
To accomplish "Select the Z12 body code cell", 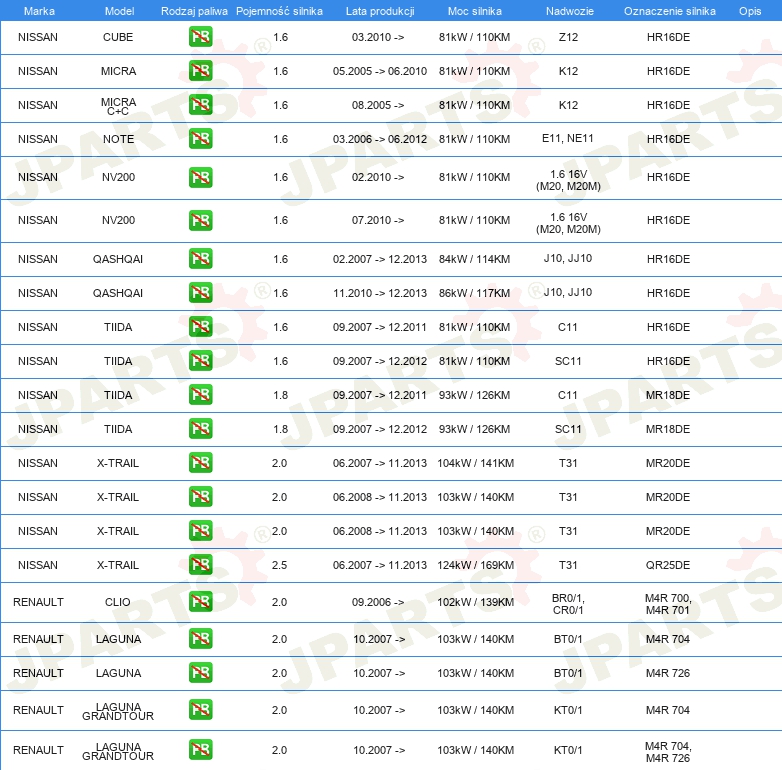I will [x=568, y=37].
